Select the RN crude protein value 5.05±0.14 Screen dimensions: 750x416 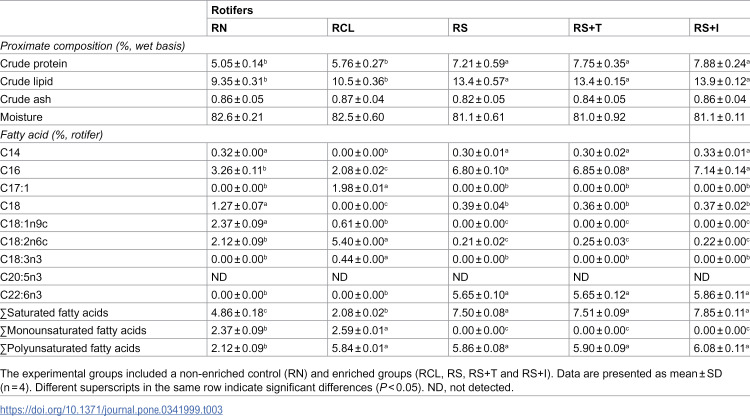pyautogui.click(x=239, y=64)
